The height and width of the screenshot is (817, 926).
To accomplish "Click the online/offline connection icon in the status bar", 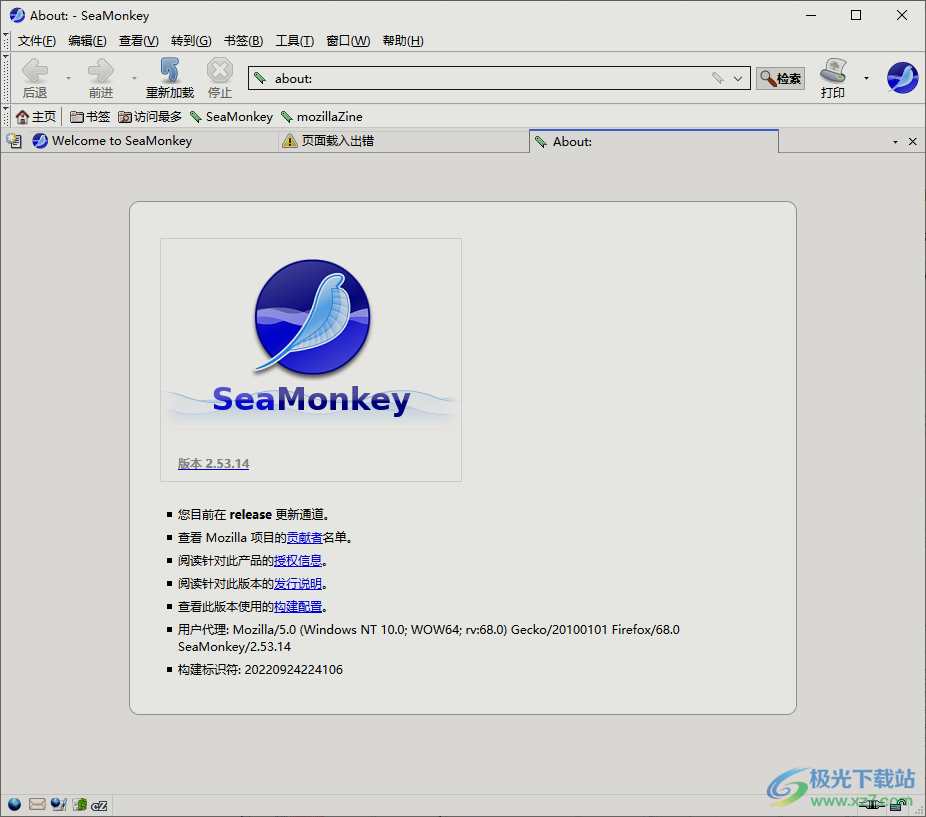I will tap(872, 805).
